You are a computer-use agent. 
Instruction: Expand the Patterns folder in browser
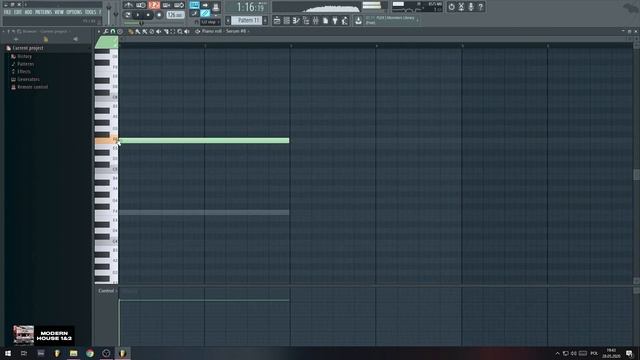click(25, 64)
